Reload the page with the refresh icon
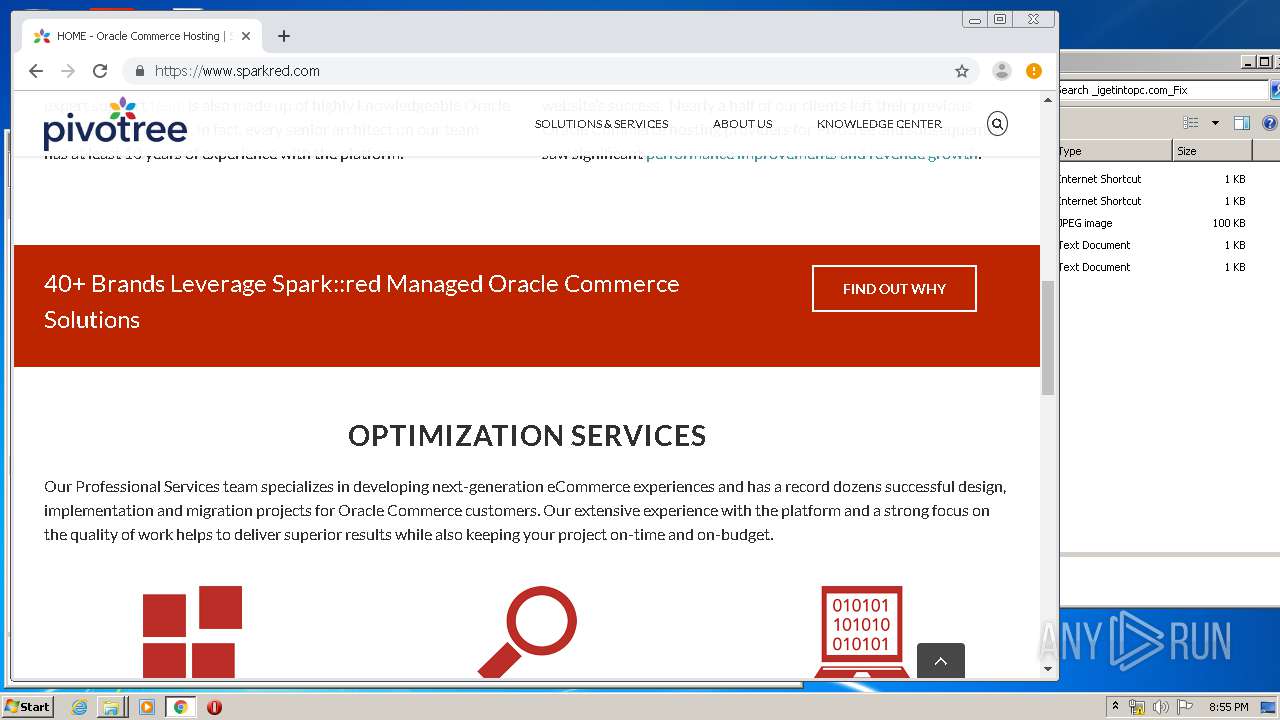The width and height of the screenshot is (1280, 720). coord(100,71)
